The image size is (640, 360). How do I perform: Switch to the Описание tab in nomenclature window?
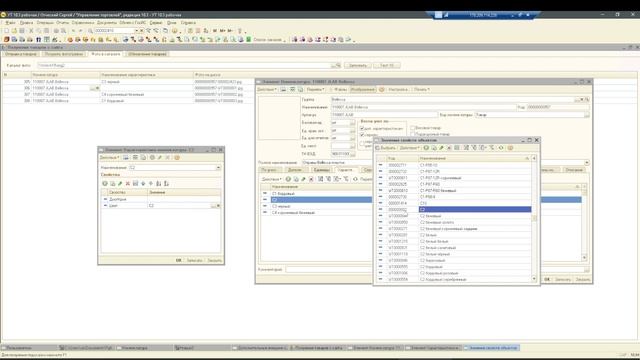coord(574,170)
